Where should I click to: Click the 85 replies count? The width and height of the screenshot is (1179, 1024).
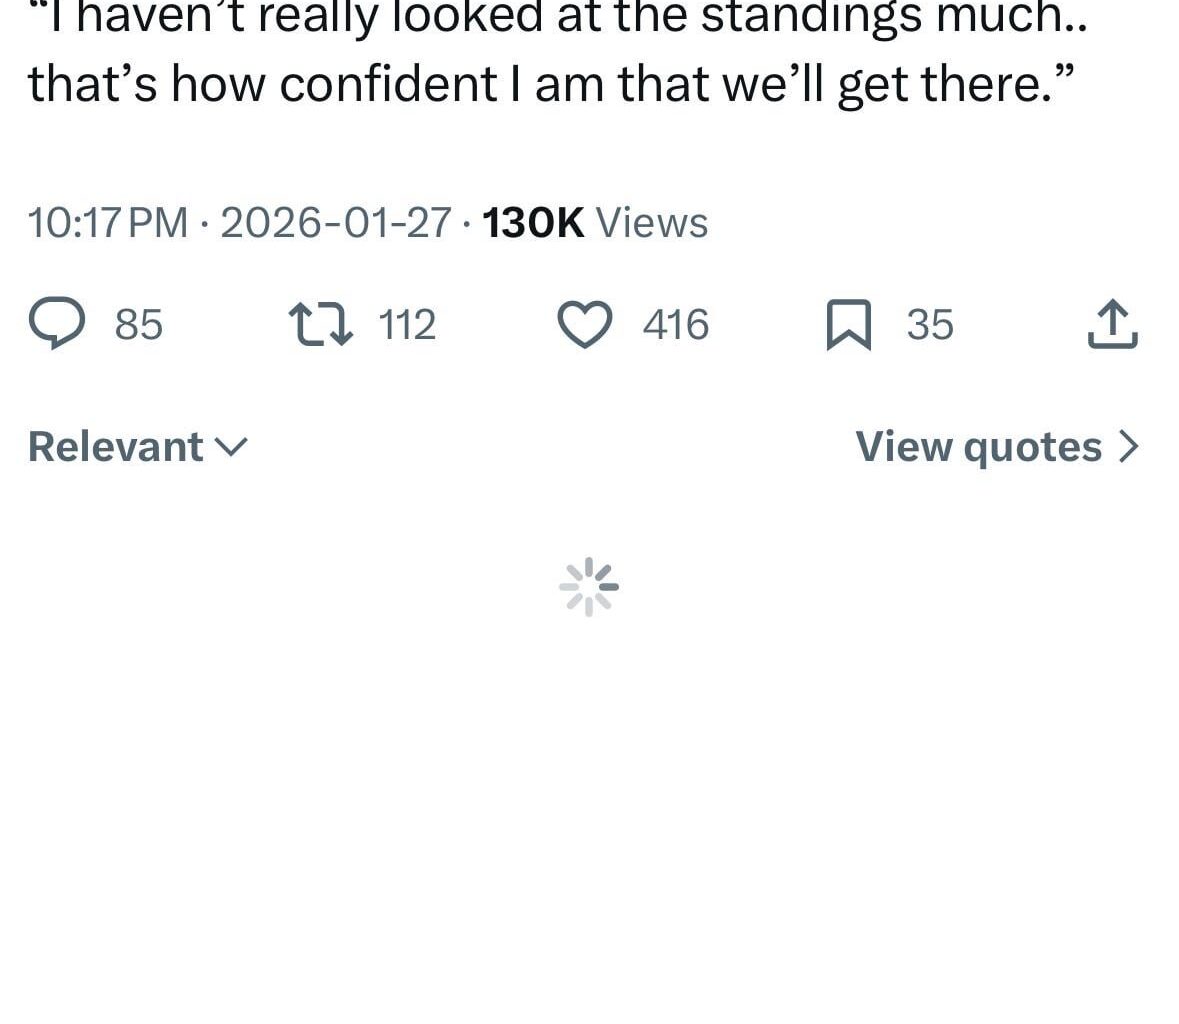point(138,325)
